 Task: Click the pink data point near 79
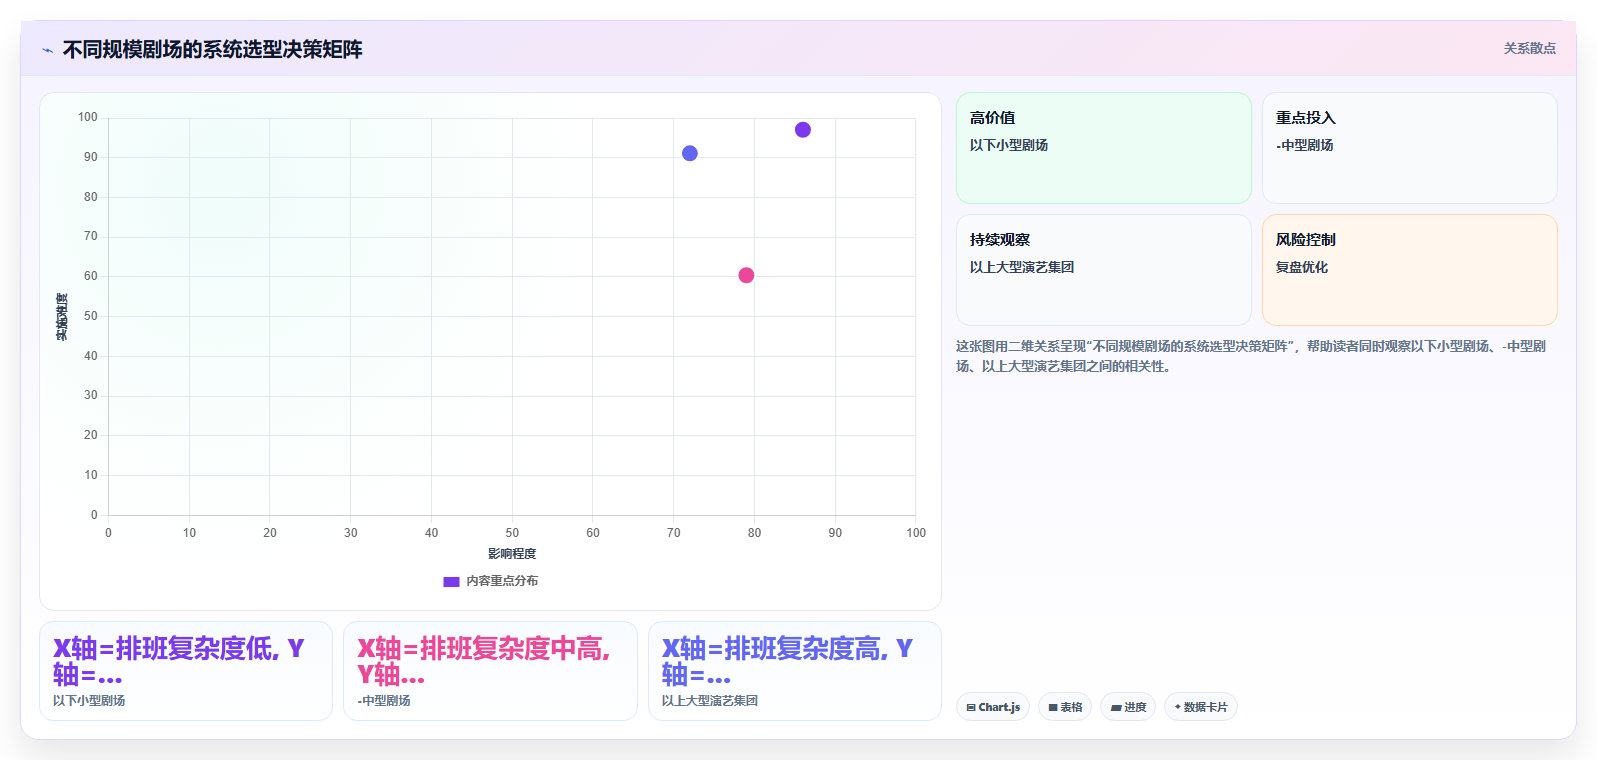746,275
